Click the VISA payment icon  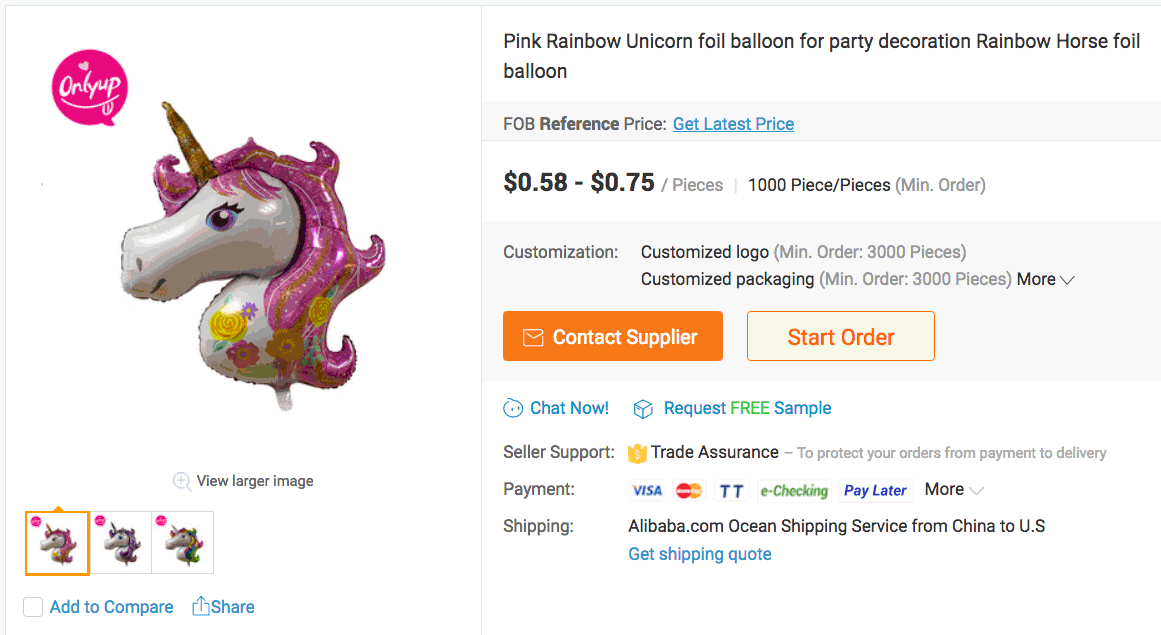tap(647, 490)
